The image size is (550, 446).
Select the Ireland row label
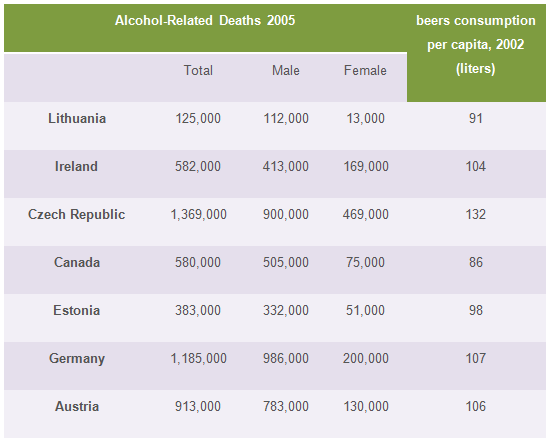76,166
